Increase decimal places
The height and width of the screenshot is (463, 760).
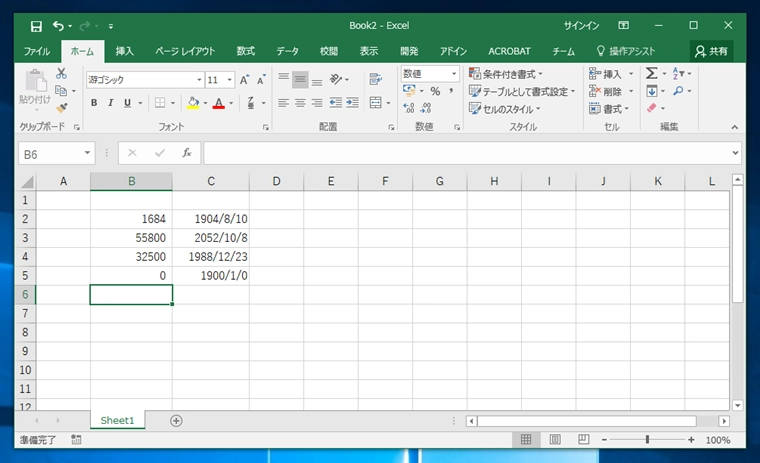click(409, 108)
